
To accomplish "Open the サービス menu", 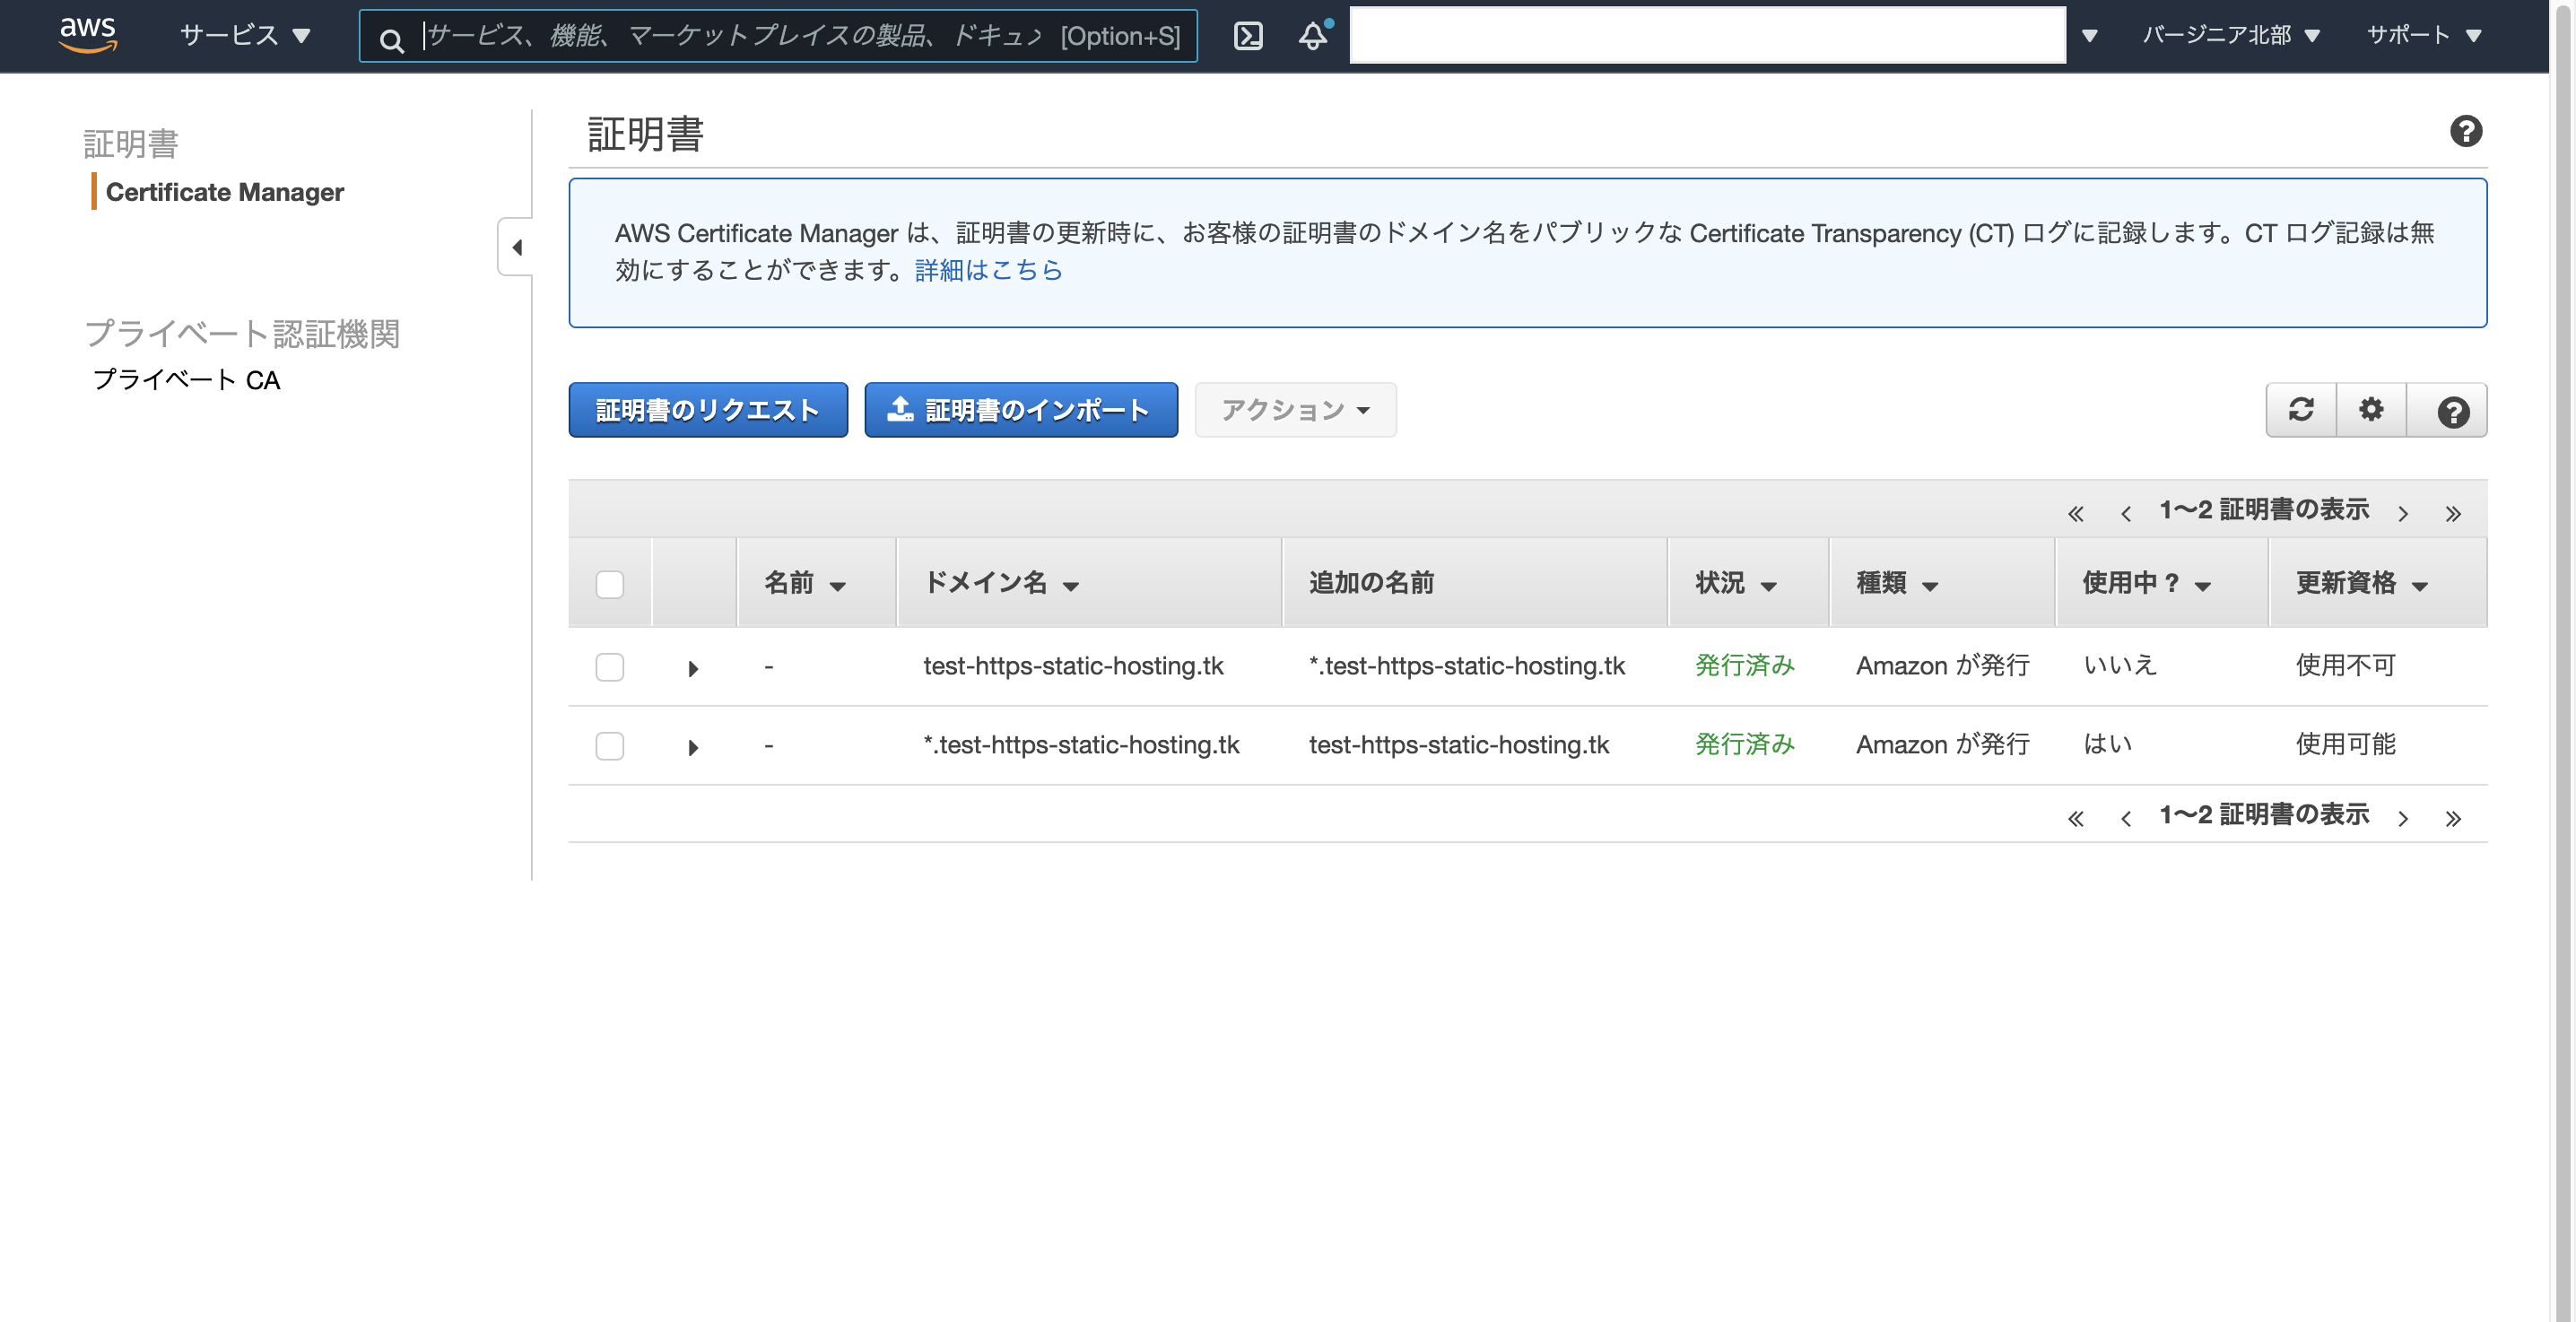I will (x=244, y=36).
